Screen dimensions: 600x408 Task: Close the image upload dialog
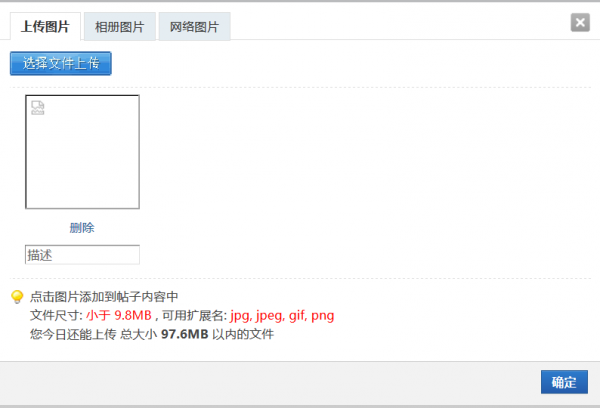tap(579, 23)
